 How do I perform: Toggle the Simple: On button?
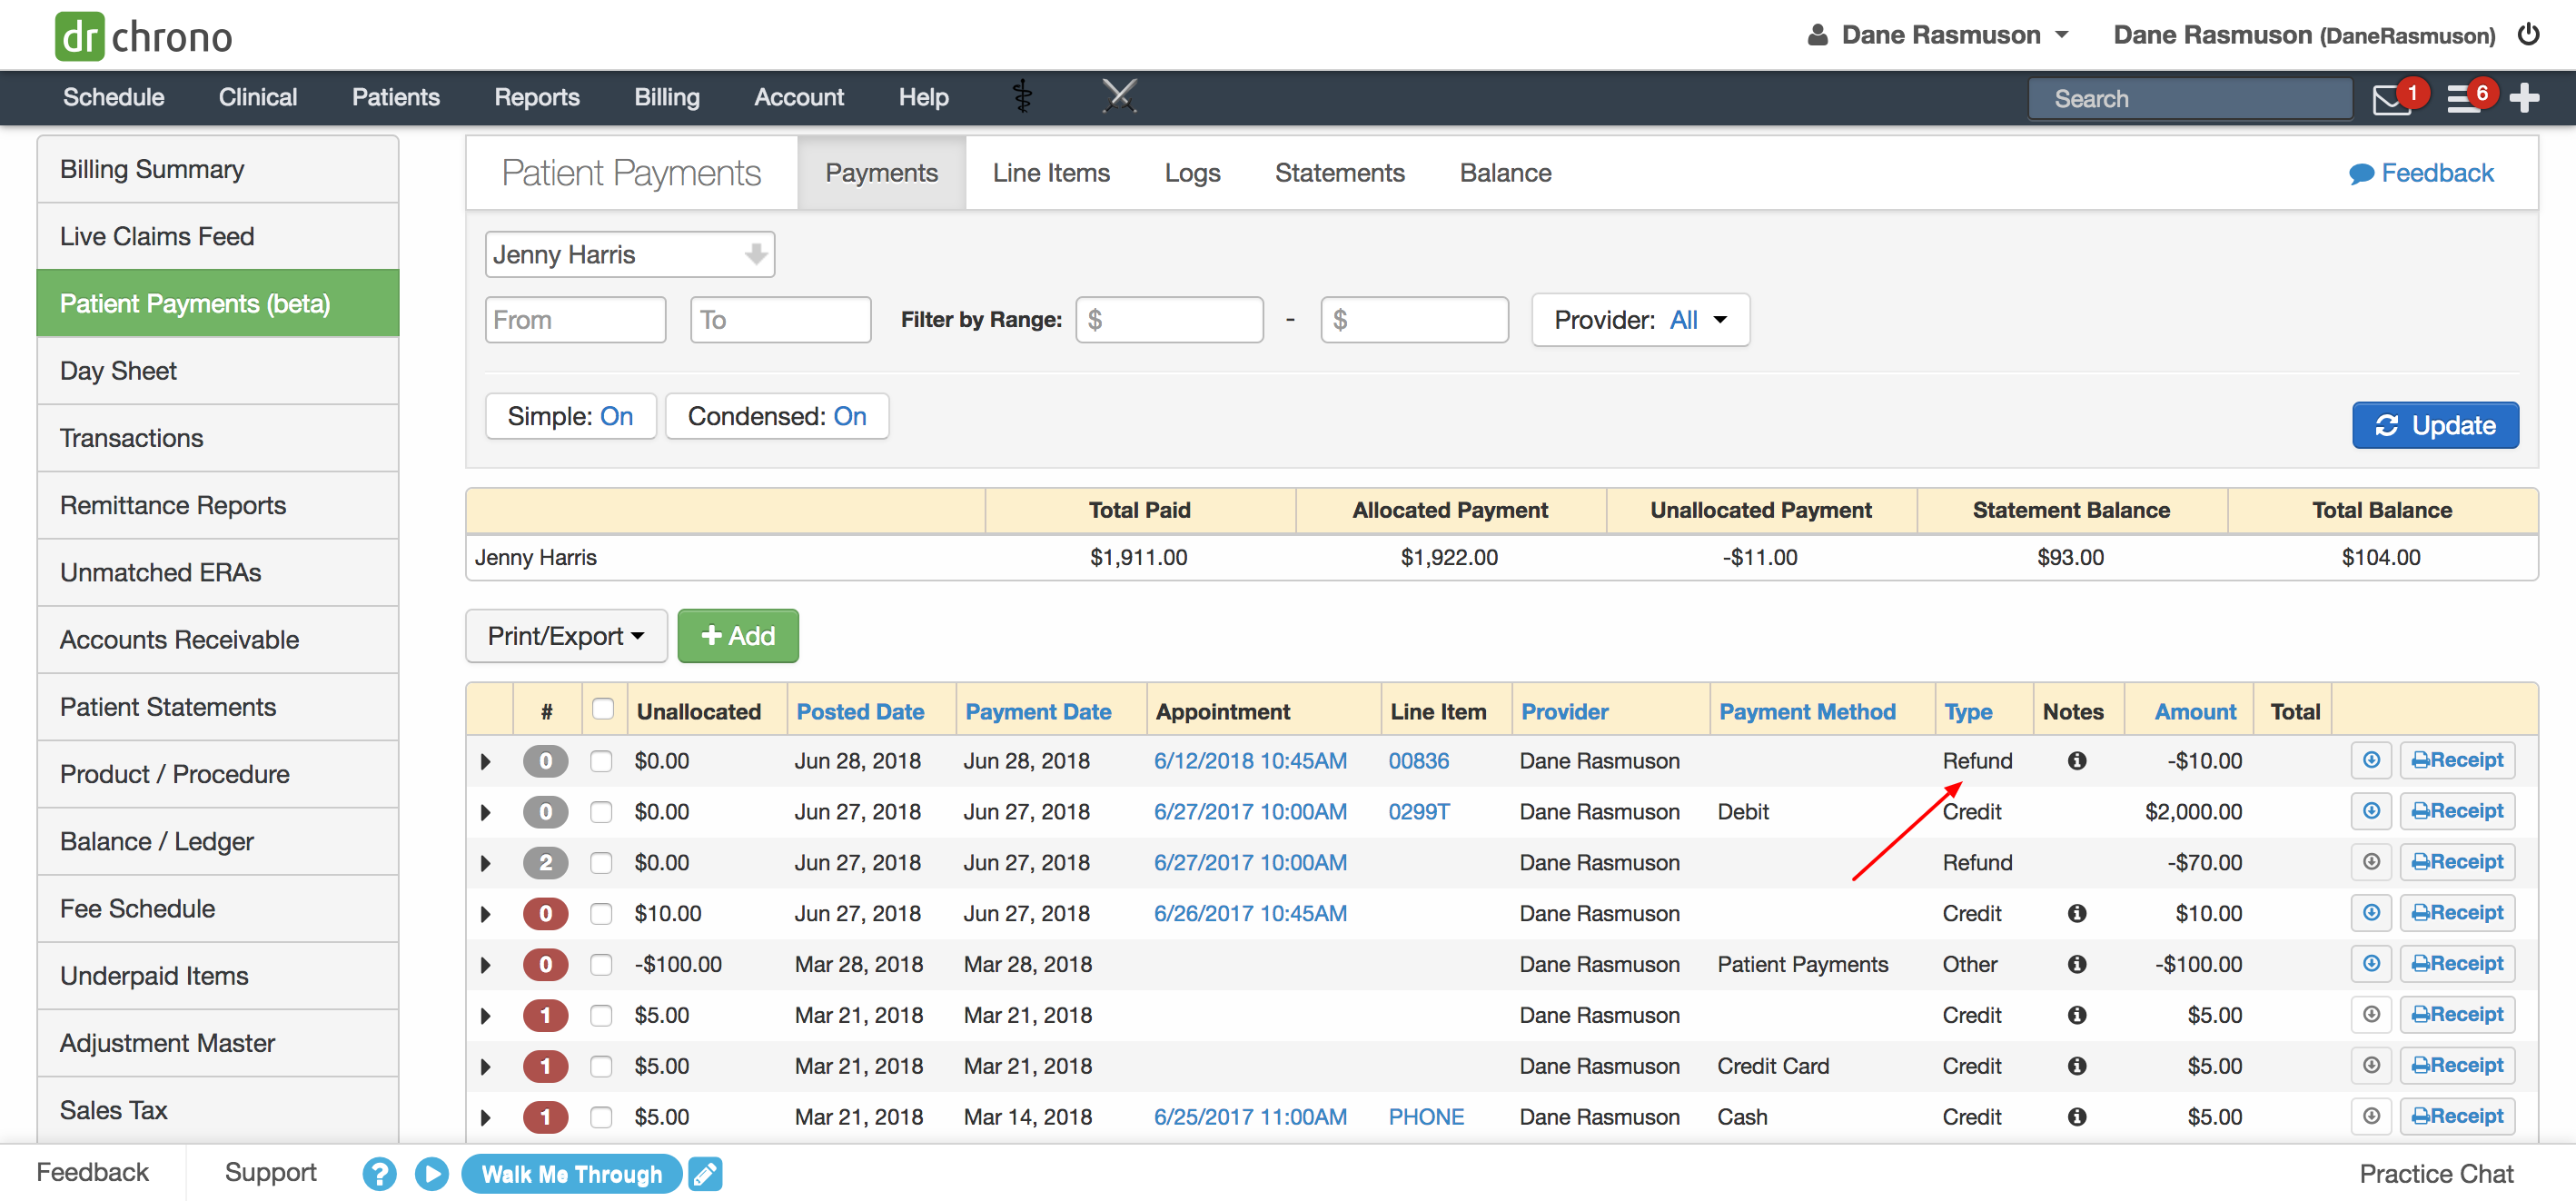pyautogui.click(x=570, y=416)
